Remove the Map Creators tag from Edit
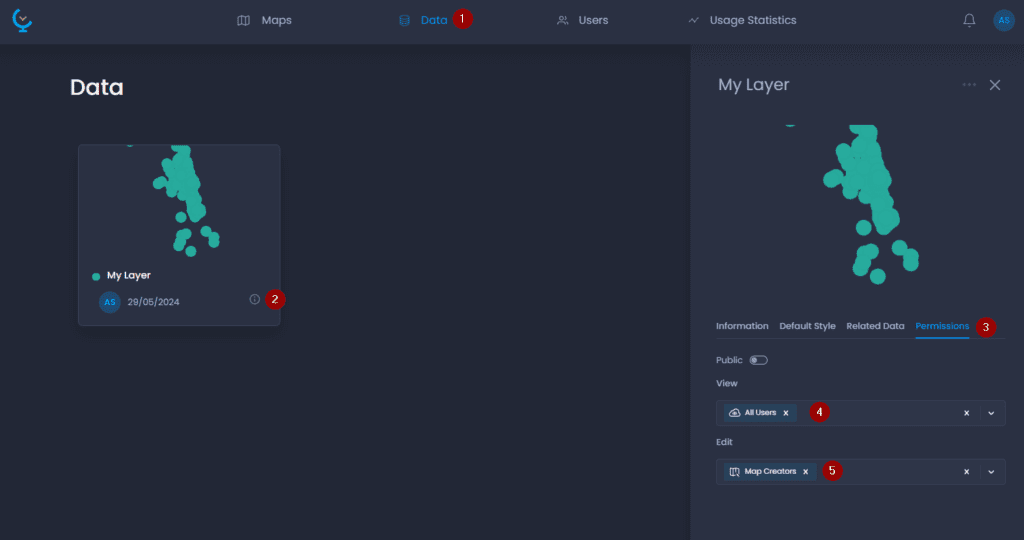This screenshot has height=540, width=1024. 805,471
